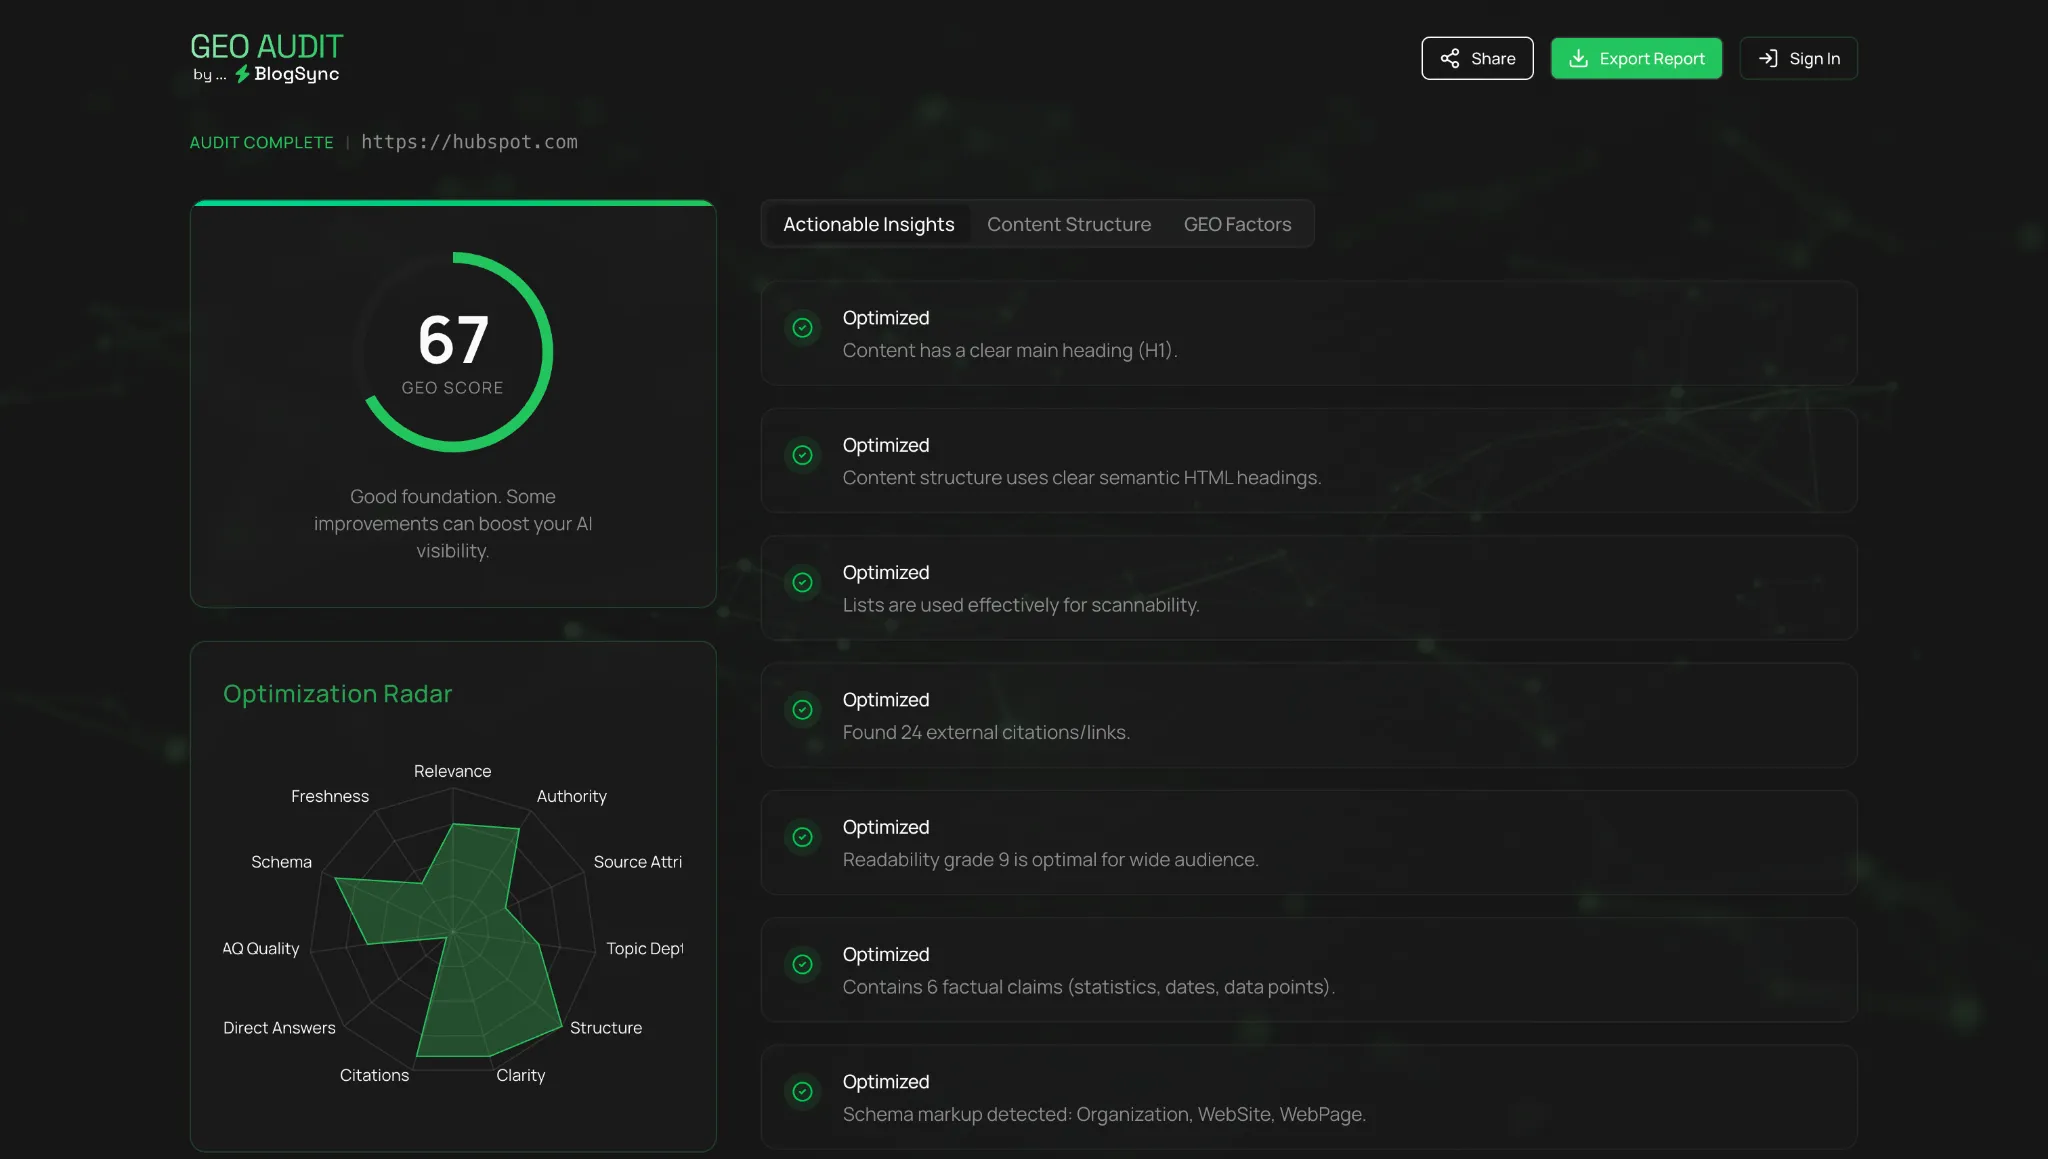Click the checkmark icon on the readability grade insight
The height and width of the screenshot is (1159, 2048).
click(x=803, y=837)
